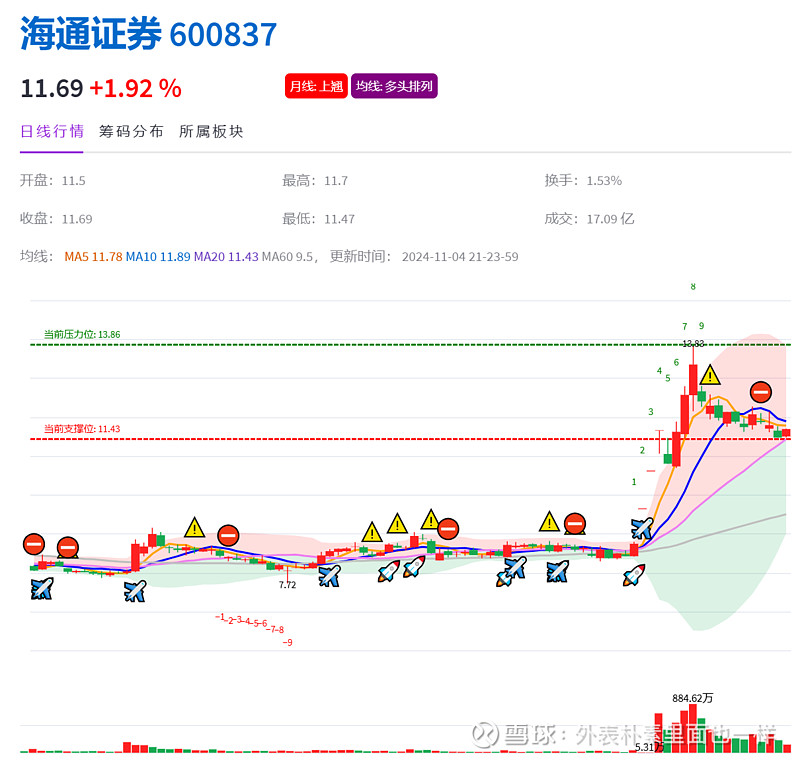The height and width of the screenshot is (760, 800).
Task: Click the fourth no-entry sign from the left
Action: (x=448, y=529)
